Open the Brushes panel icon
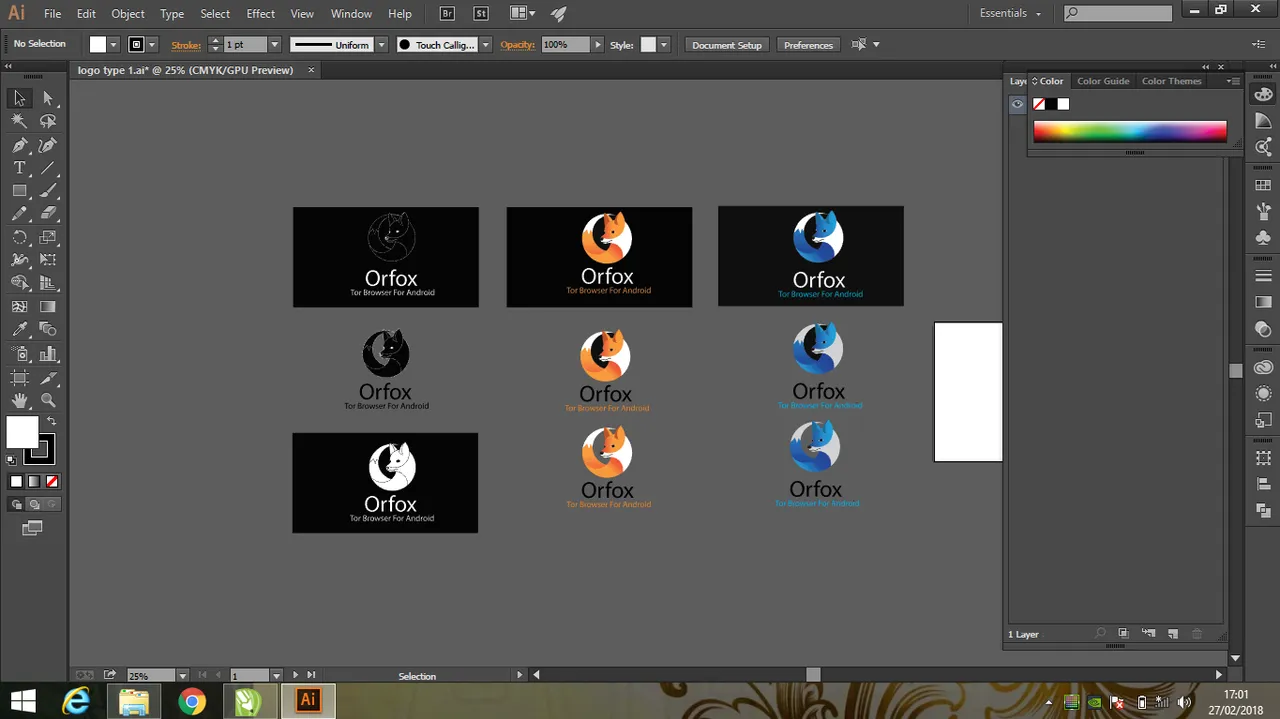 pos(1264,212)
